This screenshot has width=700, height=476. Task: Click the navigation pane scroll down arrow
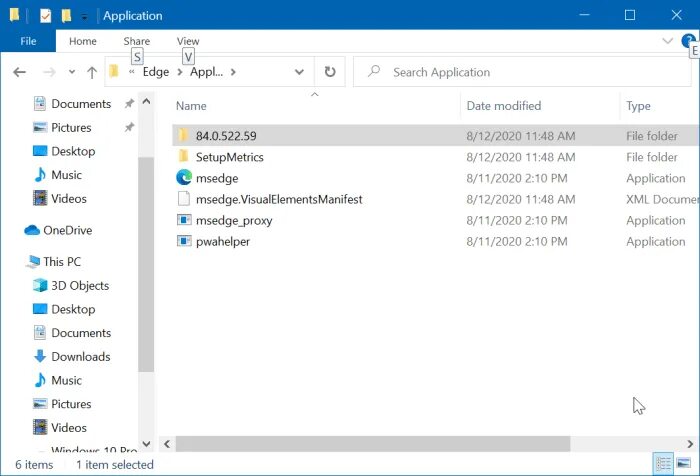[x=146, y=443]
